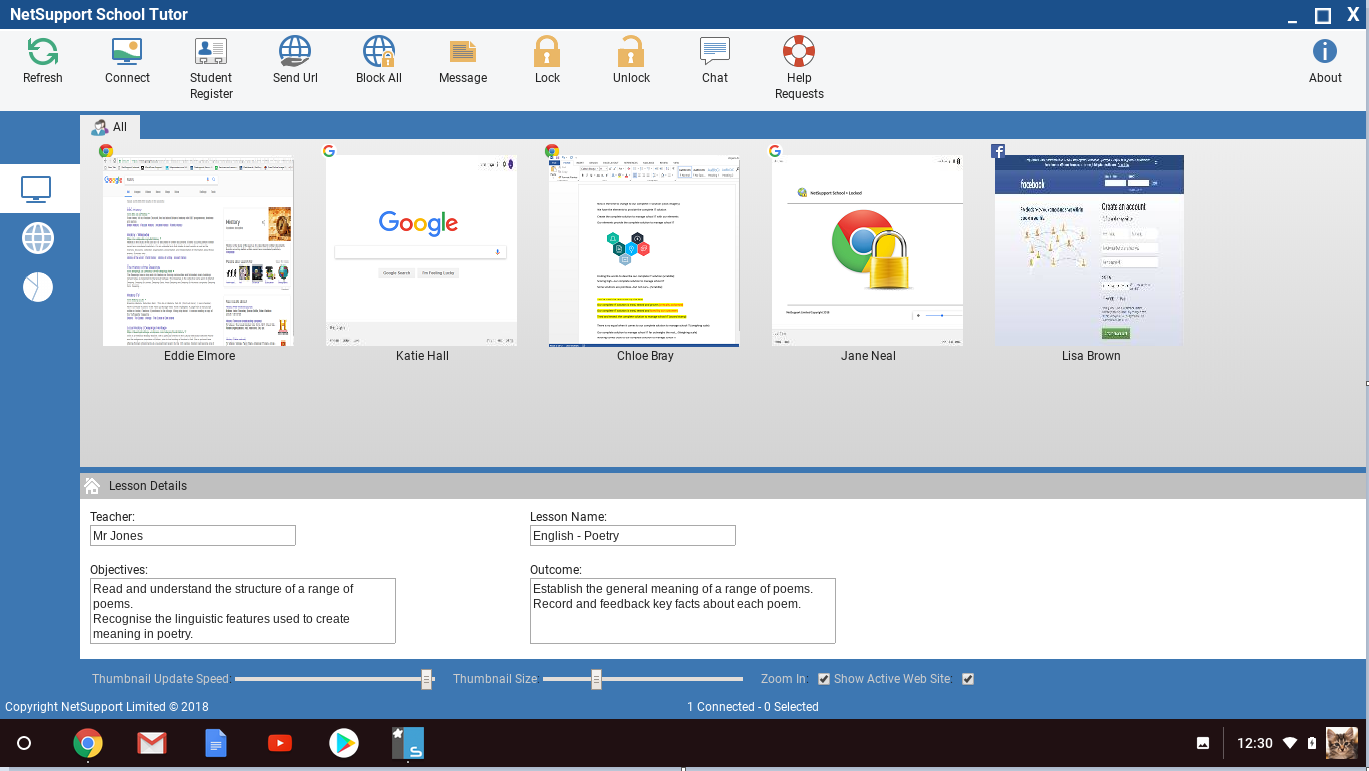Open the application usage view in sidebar
The image size is (1369, 771).
[x=36, y=287]
